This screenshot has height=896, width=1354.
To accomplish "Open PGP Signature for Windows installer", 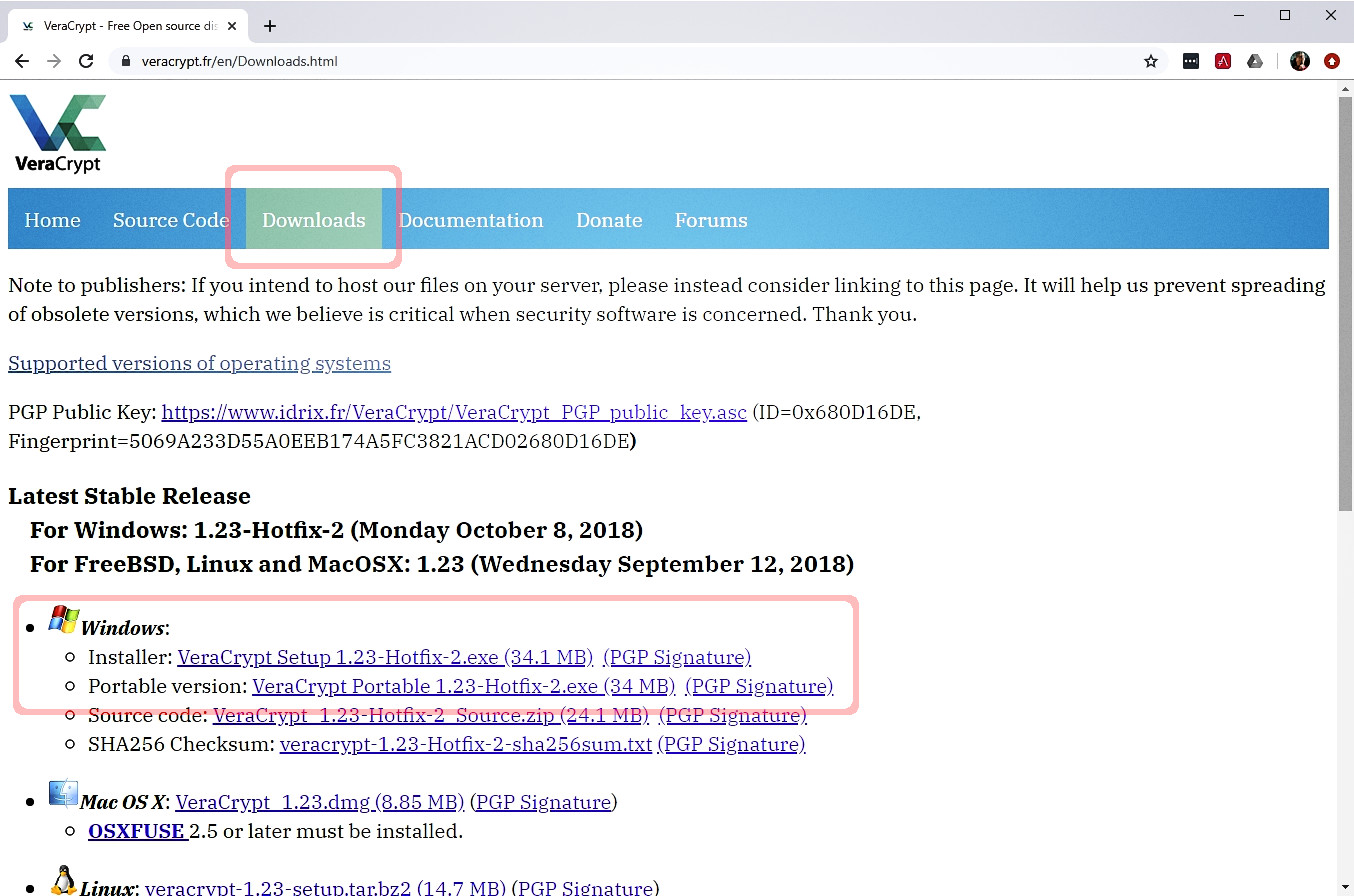I will [677, 657].
